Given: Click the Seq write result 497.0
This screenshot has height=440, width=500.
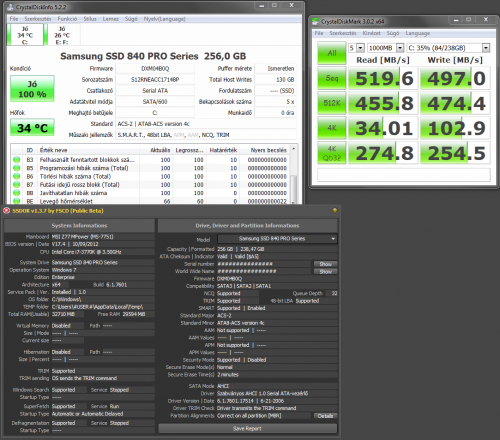Looking at the screenshot, I should point(455,78).
